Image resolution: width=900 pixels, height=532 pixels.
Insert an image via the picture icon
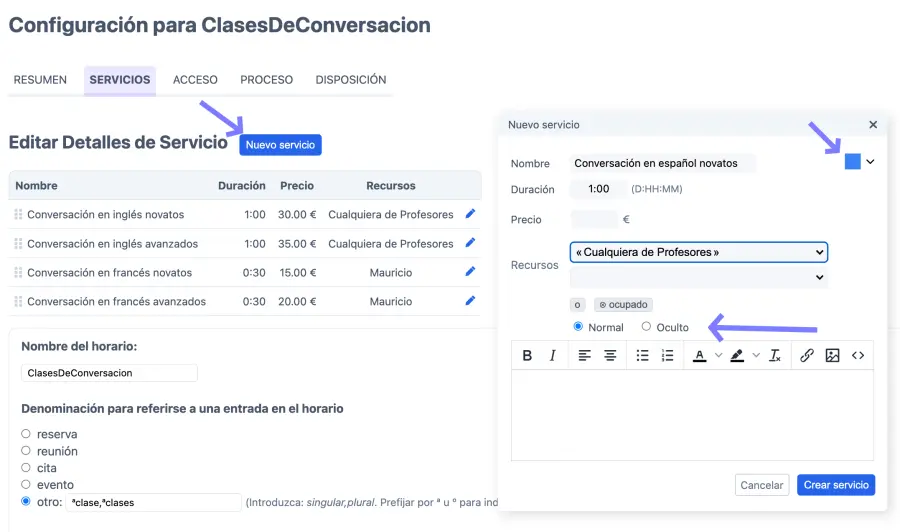point(832,355)
